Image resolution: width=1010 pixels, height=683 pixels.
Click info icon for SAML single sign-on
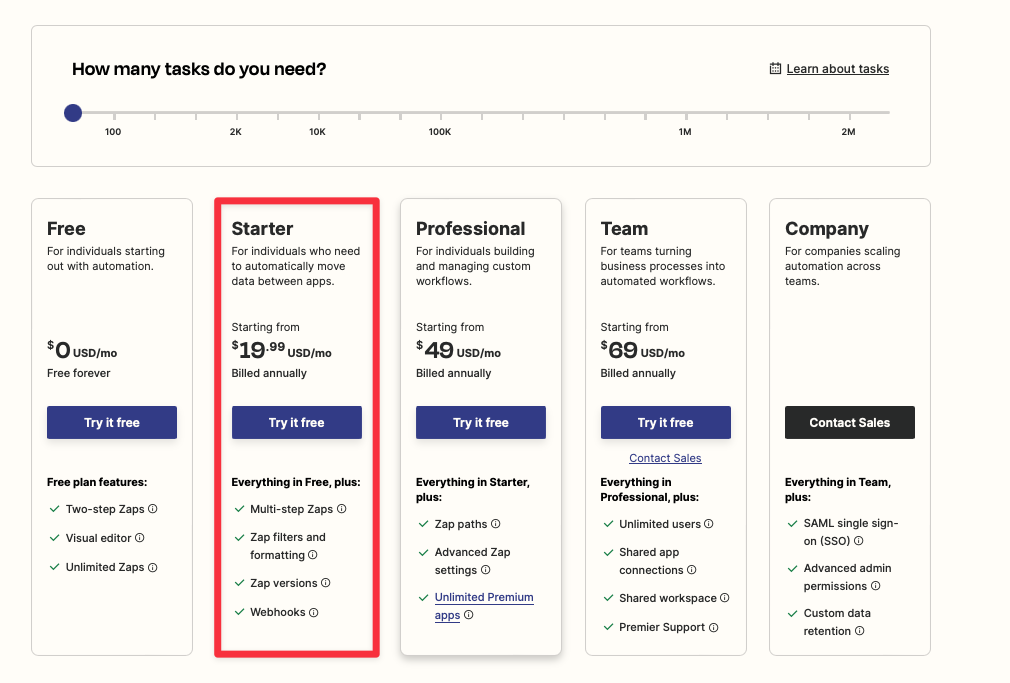(x=859, y=541)
